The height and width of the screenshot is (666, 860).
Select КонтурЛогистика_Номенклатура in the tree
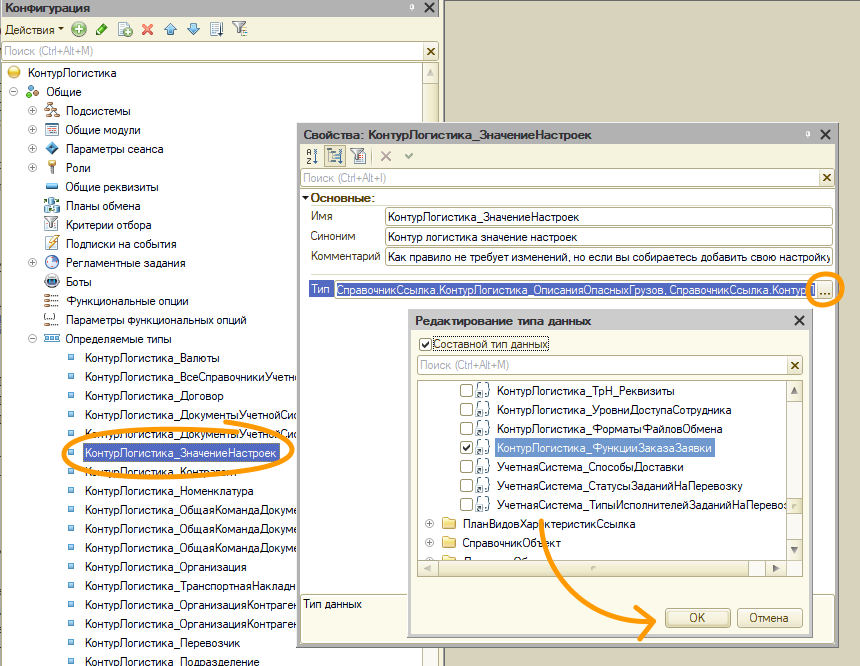pos(169,491)
